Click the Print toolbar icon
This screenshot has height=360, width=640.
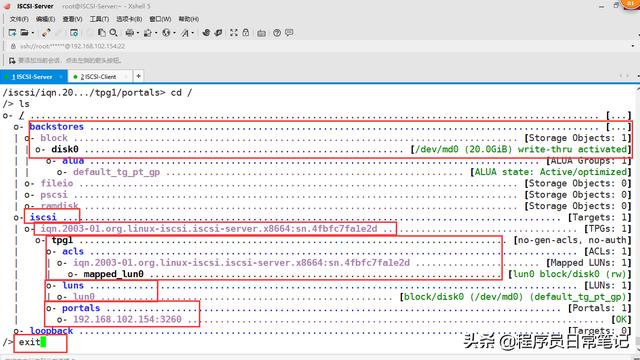pos(130,33)
